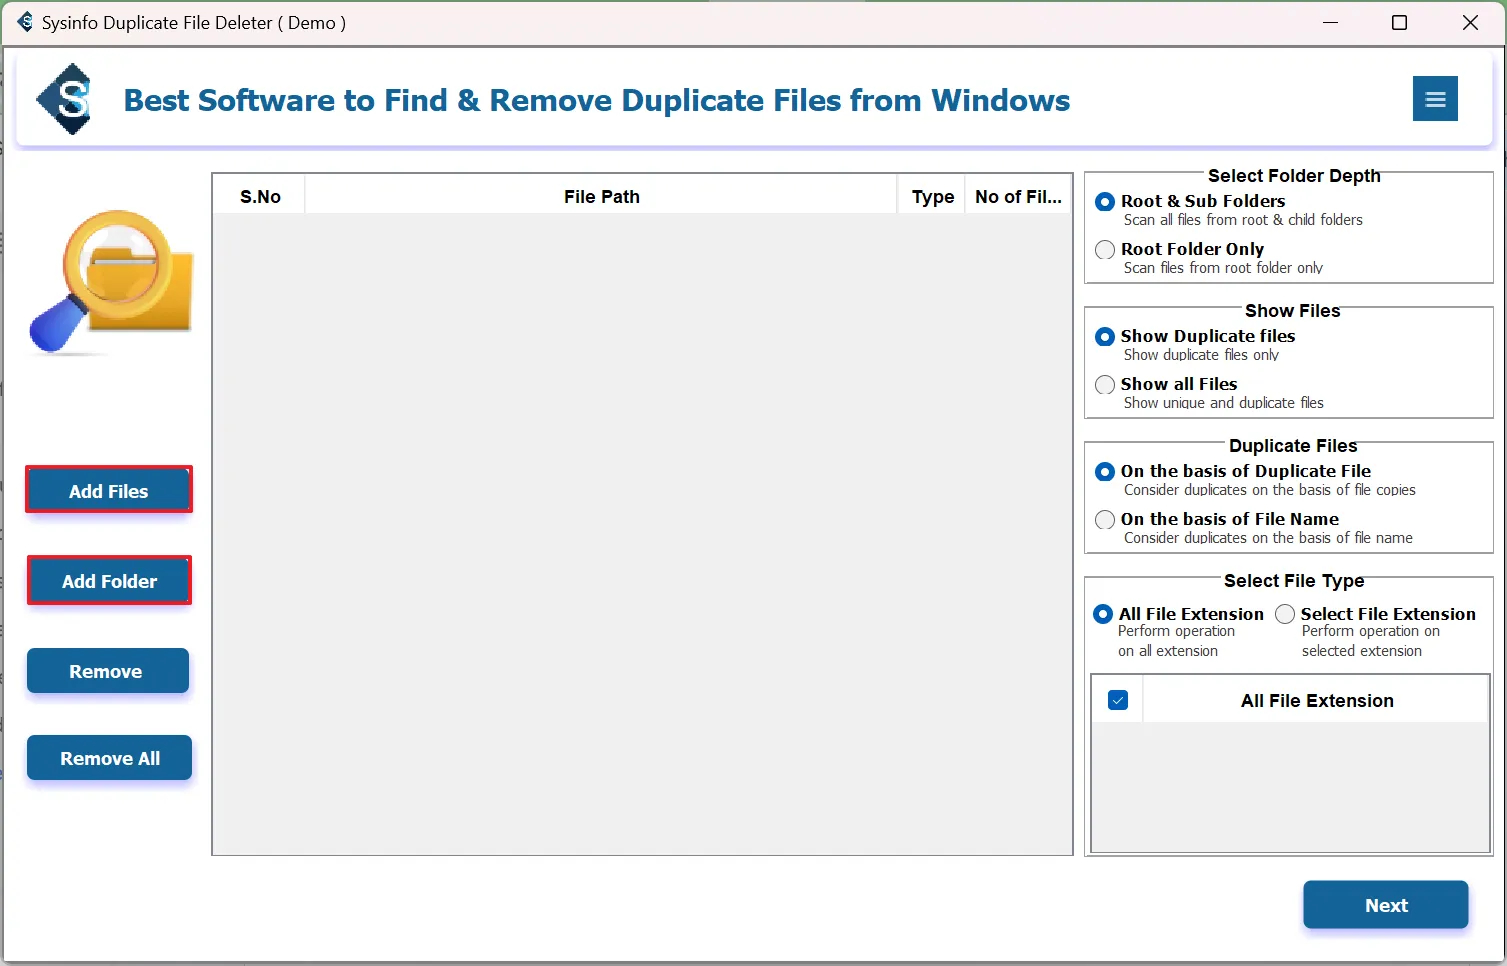The height and width of the screenshot is (966, 1507).
Task: Click the title bar app icon
Action: click(24, 22)
